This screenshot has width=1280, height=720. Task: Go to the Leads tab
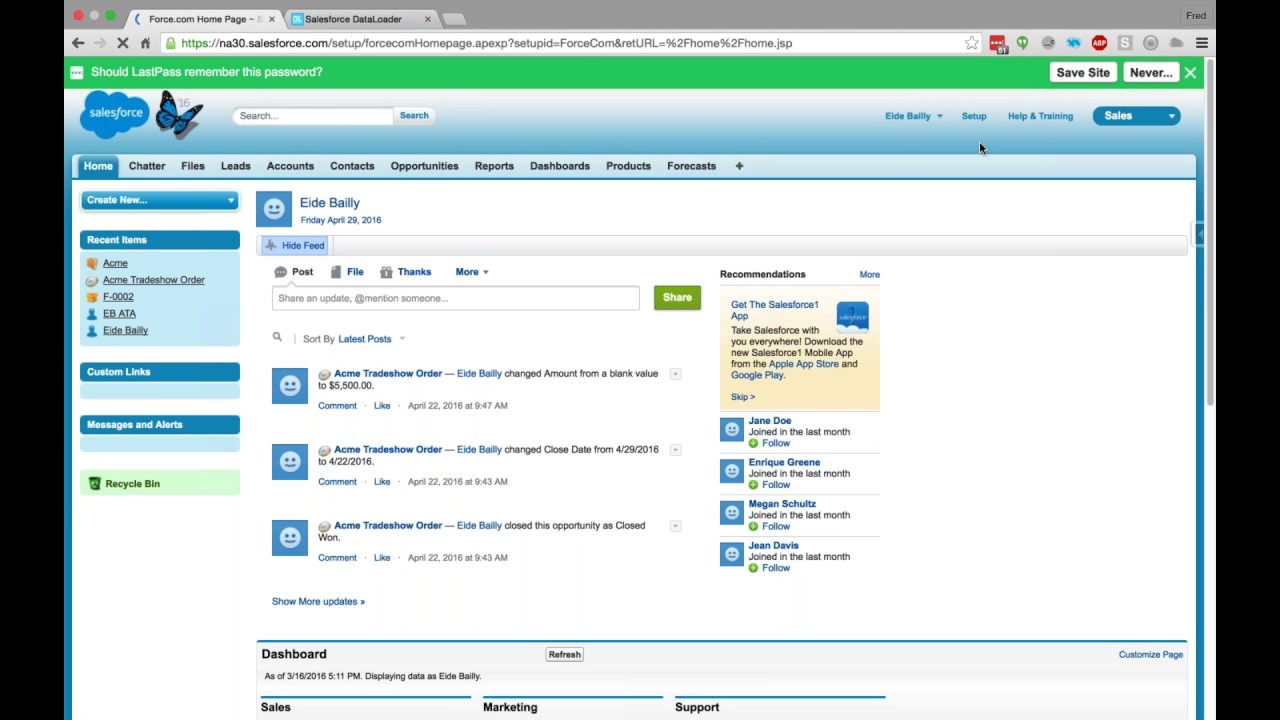236,166
